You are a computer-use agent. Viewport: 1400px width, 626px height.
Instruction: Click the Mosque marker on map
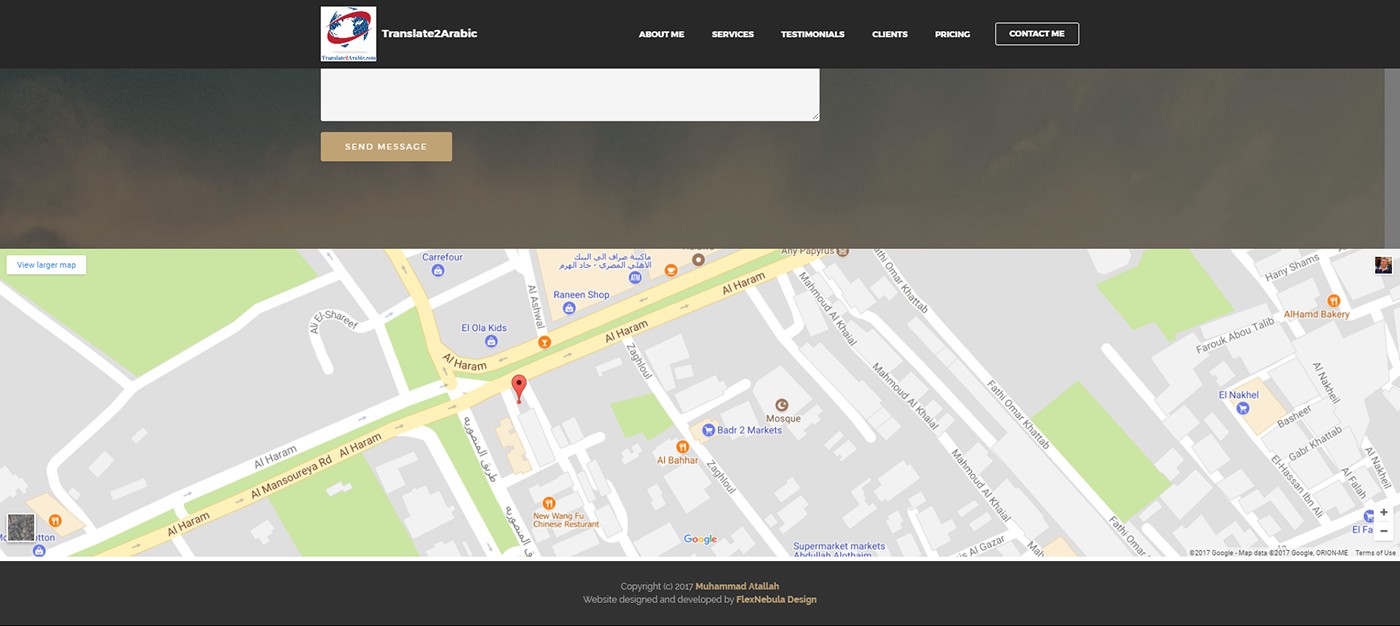pyautogui.click(x=783, y=405)
